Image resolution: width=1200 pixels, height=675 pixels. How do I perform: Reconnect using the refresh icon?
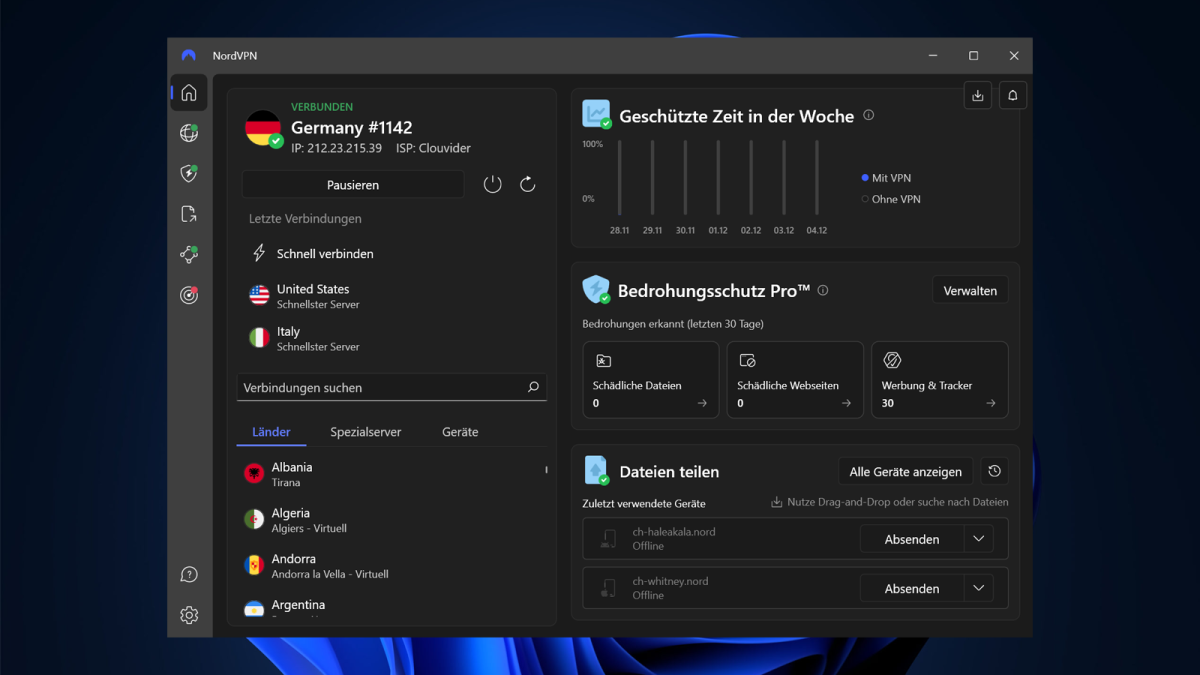(x=528, y=184)
